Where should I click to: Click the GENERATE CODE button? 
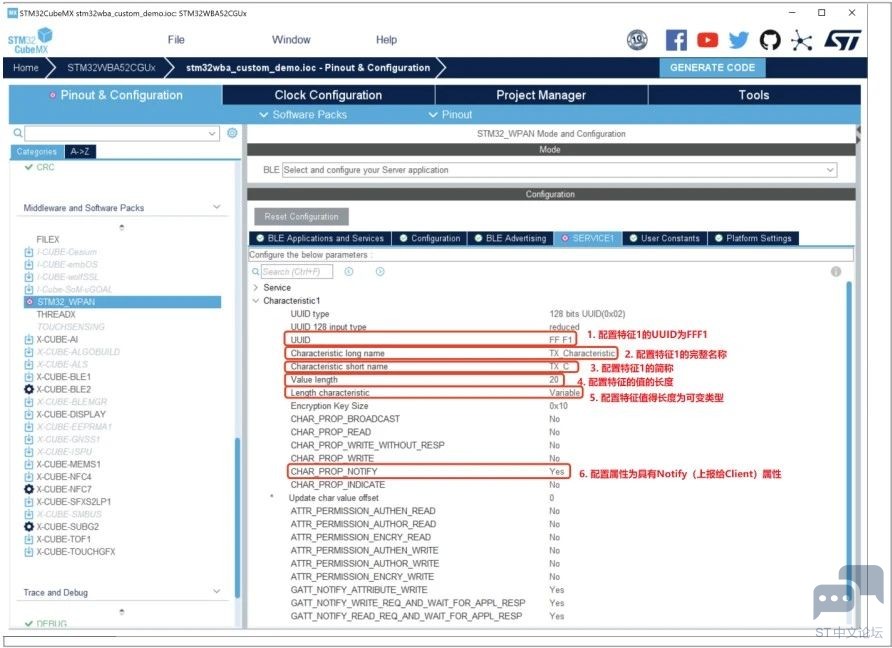pyautogui.click(x=712, y=67)
